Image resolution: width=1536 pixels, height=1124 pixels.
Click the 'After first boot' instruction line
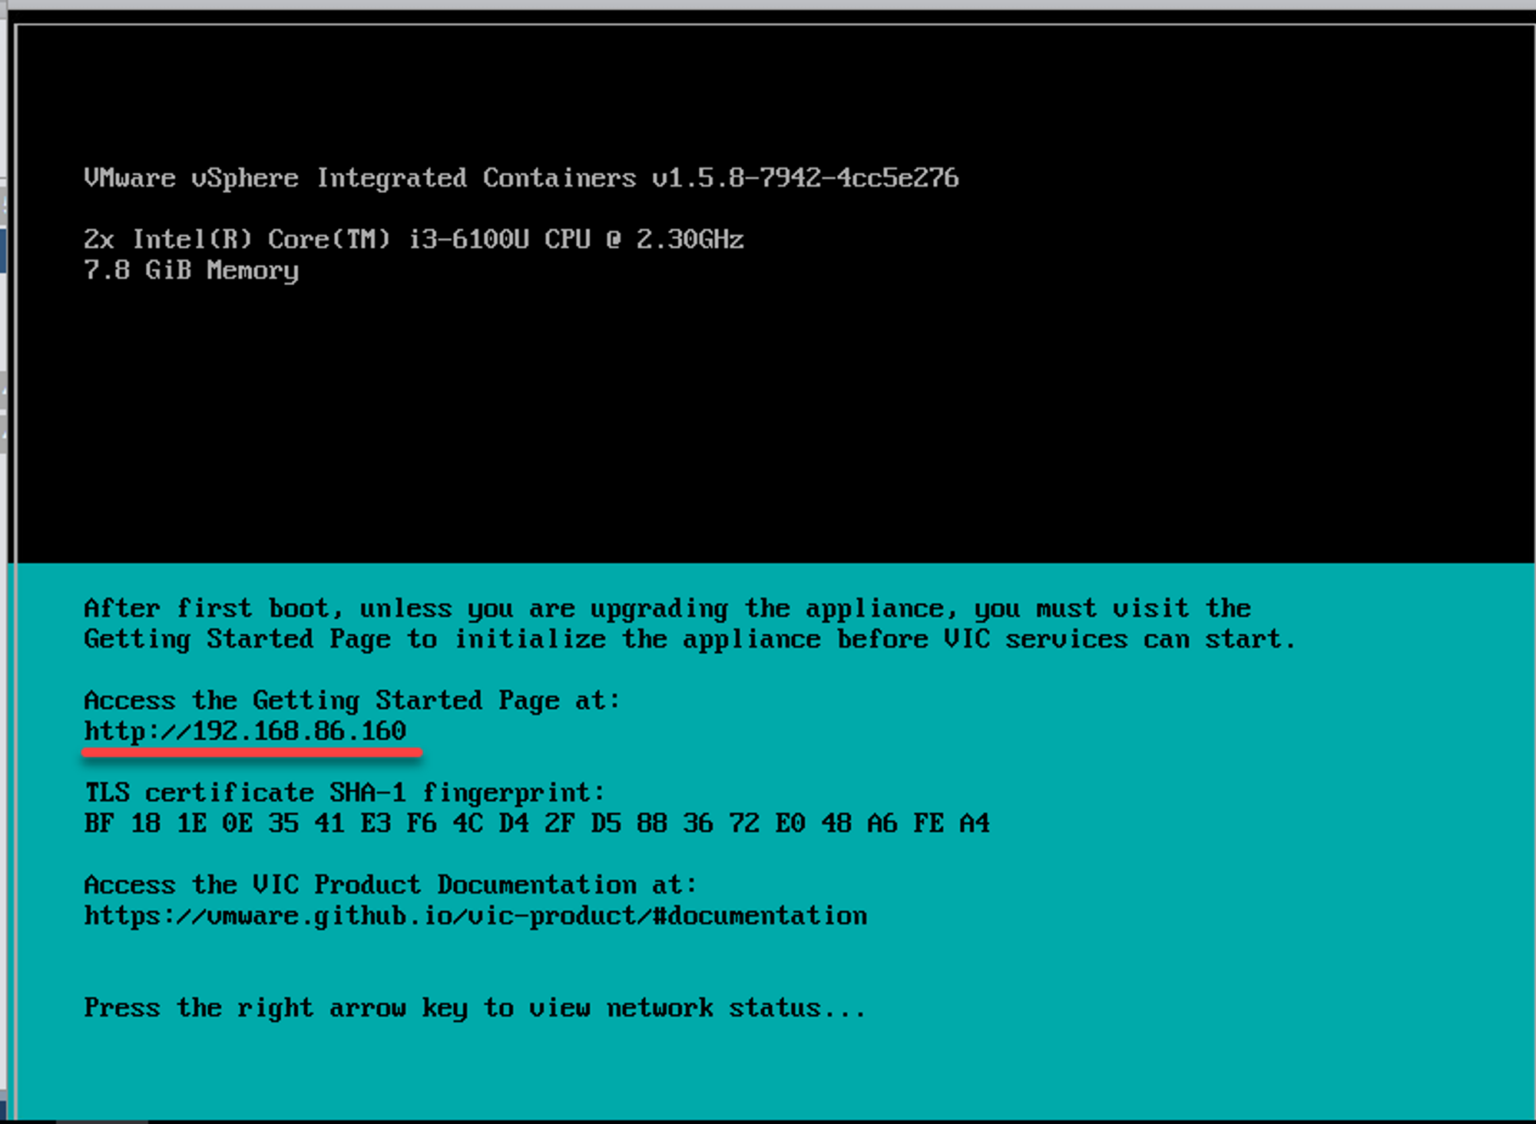click(x=667, y=609)
